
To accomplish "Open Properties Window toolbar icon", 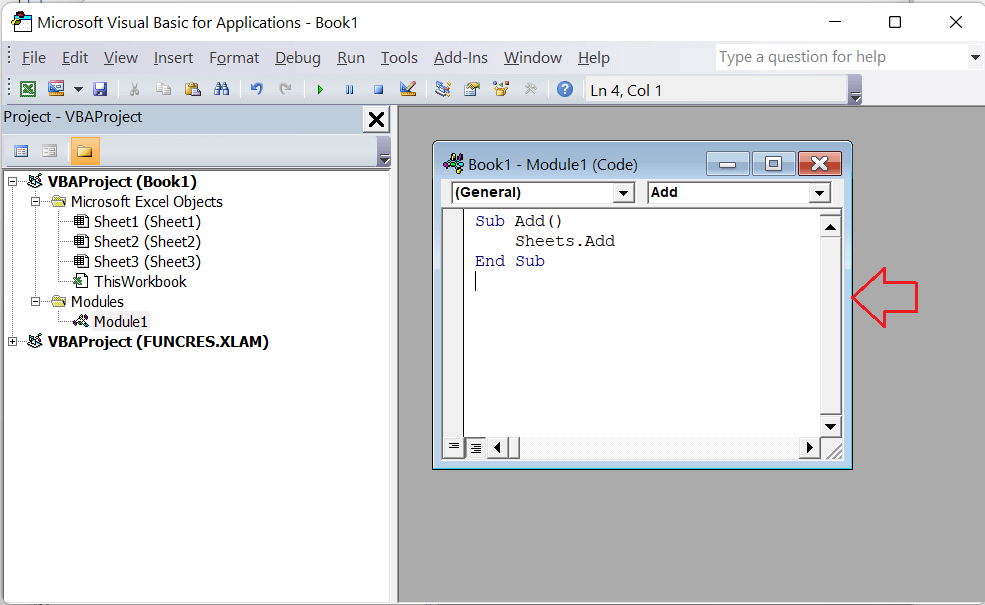I will (472, 89).
